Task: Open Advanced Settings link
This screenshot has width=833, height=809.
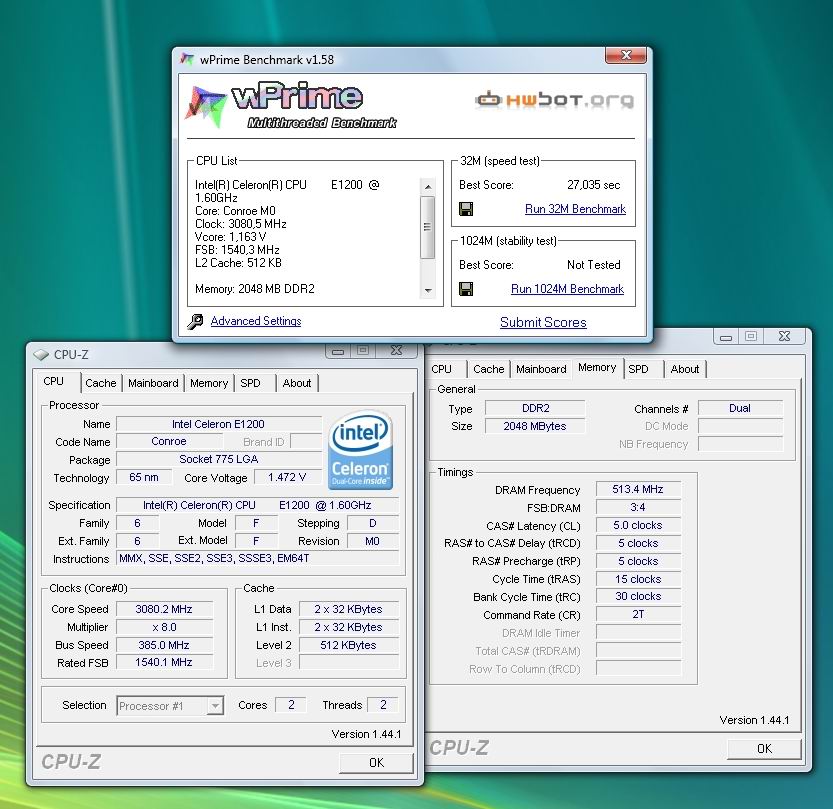Action: [256, 321]
